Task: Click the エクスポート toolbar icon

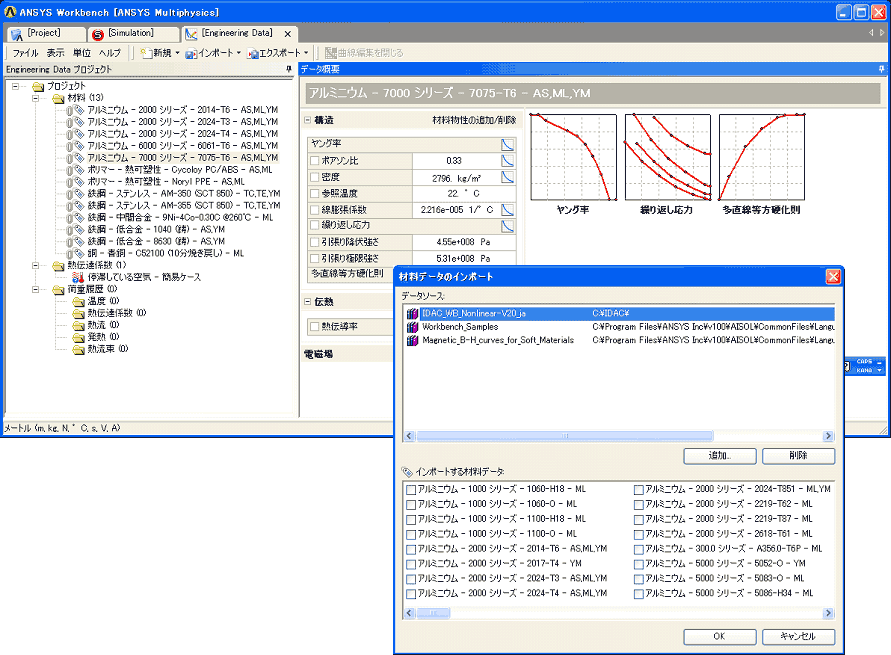Action: coord(253,53)
